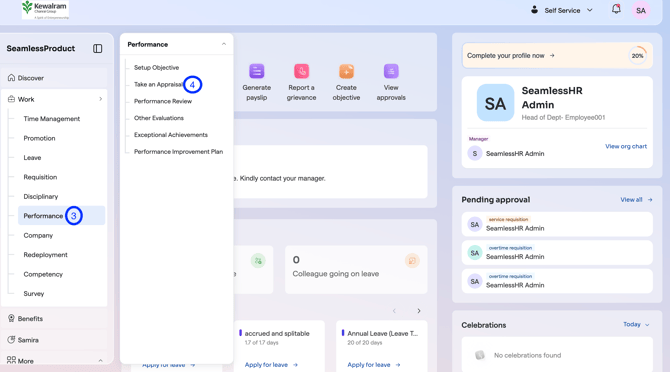Click the 17 of 17 days text
The width and height of the screenshot is (670, 372).
tap(262, 343)
